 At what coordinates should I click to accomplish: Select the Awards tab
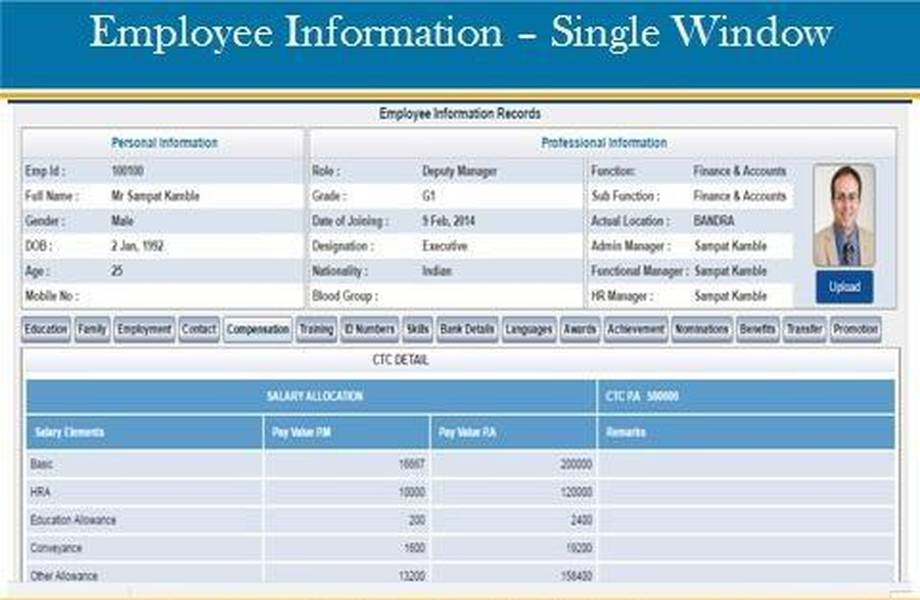pyautogui.click(x=580, y=329)
